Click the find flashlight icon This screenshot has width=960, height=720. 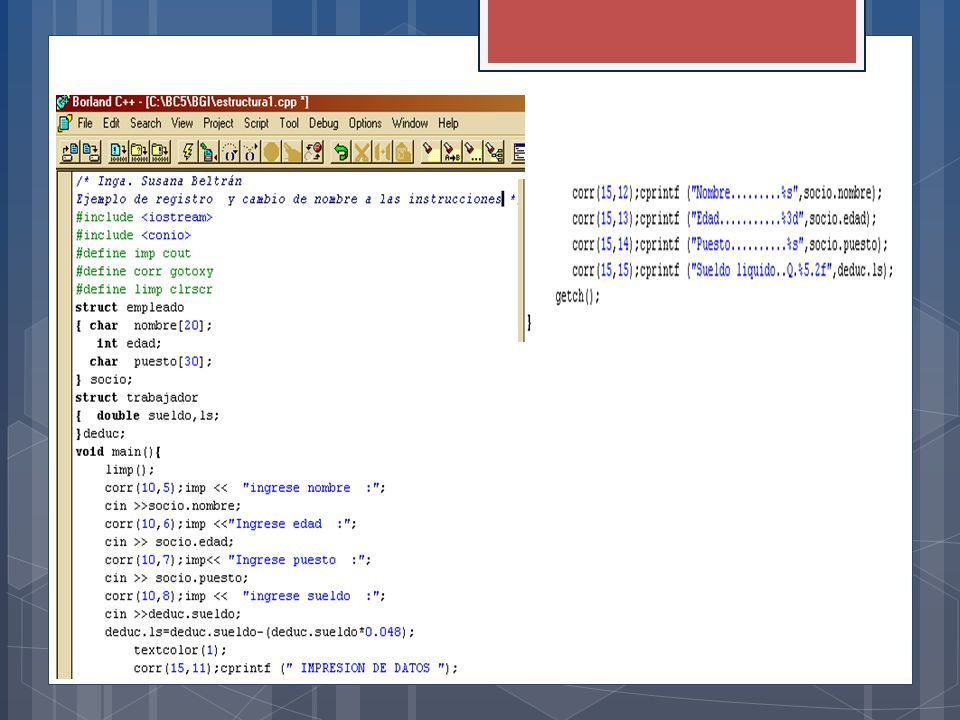(430, 151)
